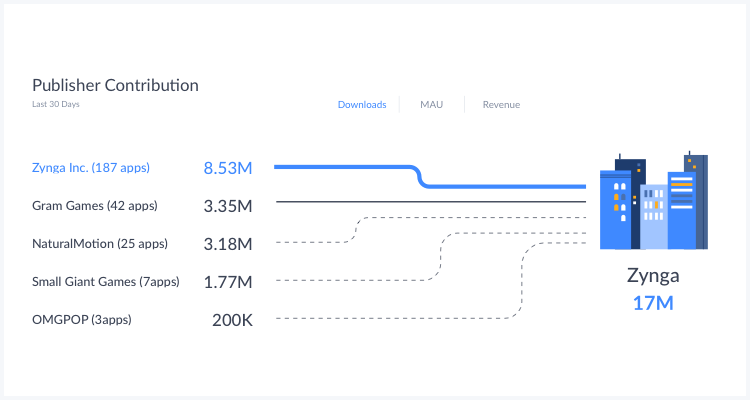This screenshot has width=750, height=400.
Task: Click the 1.77M Small Giant value
Action: tap(227, 282)
